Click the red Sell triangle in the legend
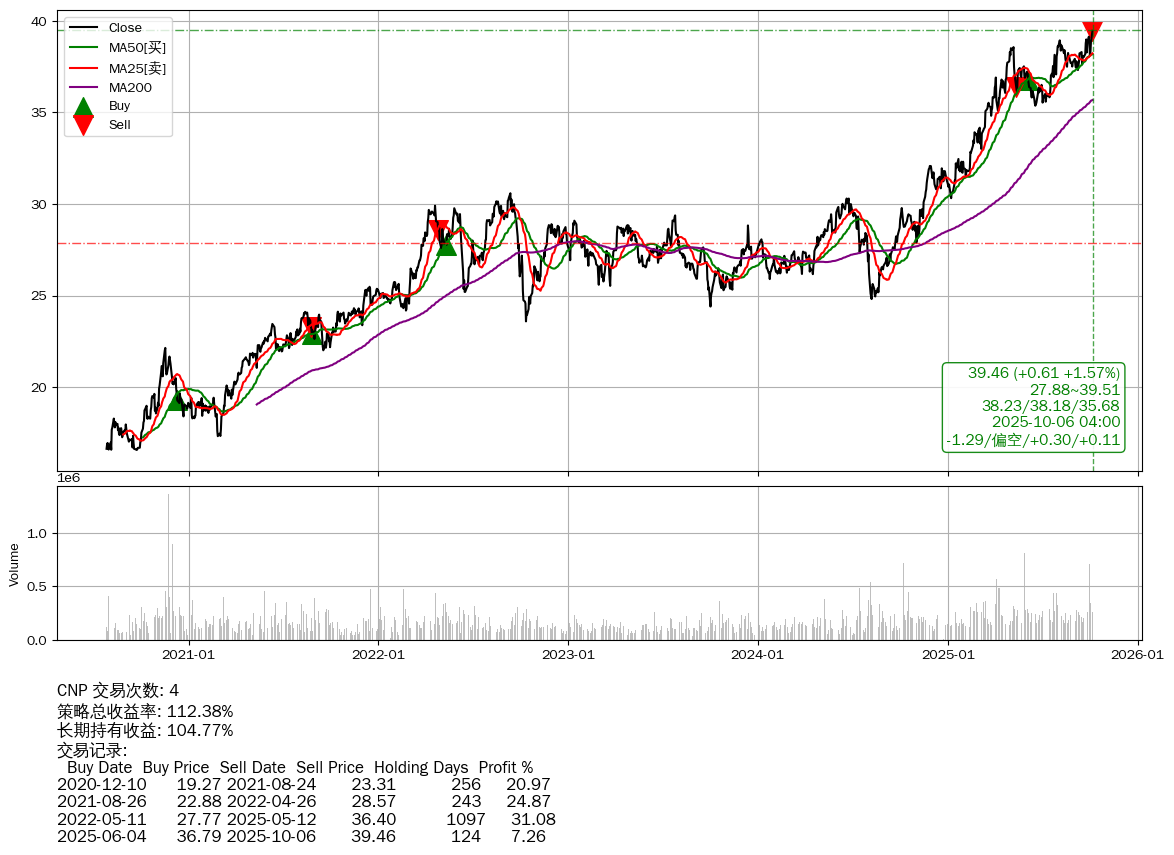The height and width of the screenshot is (855, 1174). tap(84, 125)
